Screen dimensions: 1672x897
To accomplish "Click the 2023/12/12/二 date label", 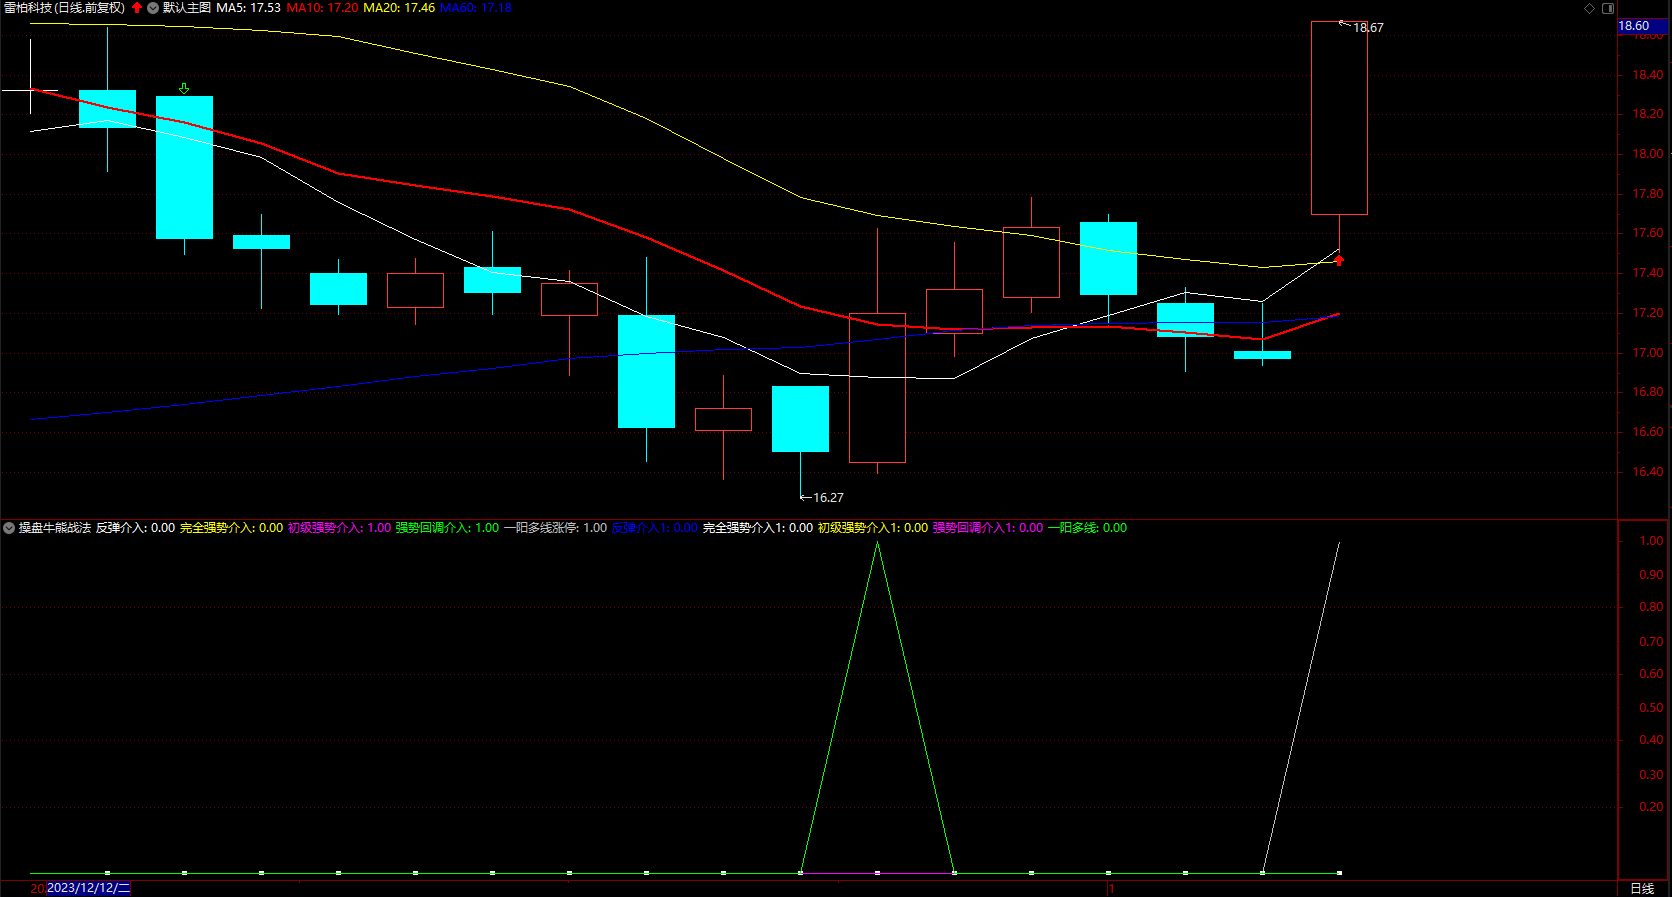I will tap(89, 888).
